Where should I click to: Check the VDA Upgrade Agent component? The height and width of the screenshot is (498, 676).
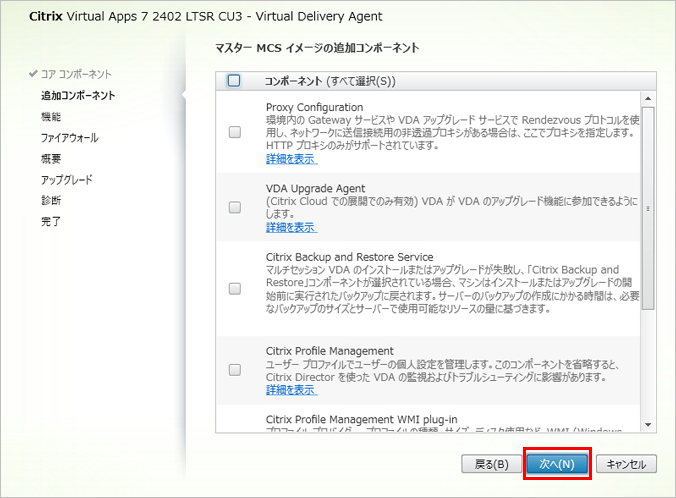click(234, 208)
